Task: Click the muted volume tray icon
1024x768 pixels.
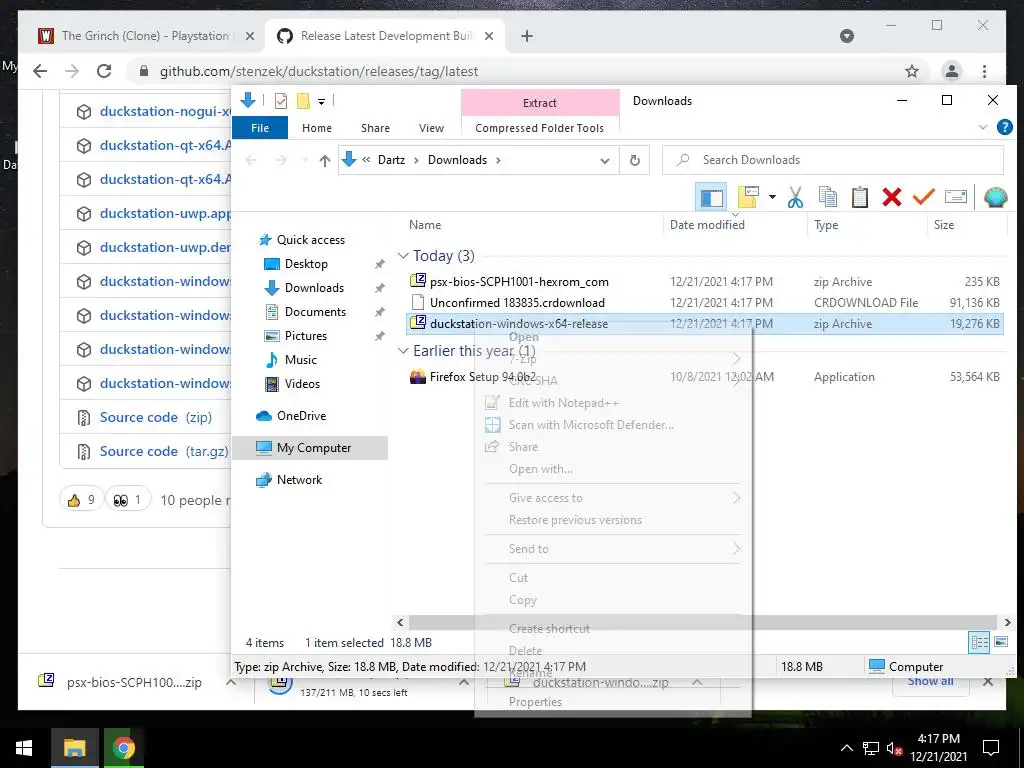Action: coord(894,749)
